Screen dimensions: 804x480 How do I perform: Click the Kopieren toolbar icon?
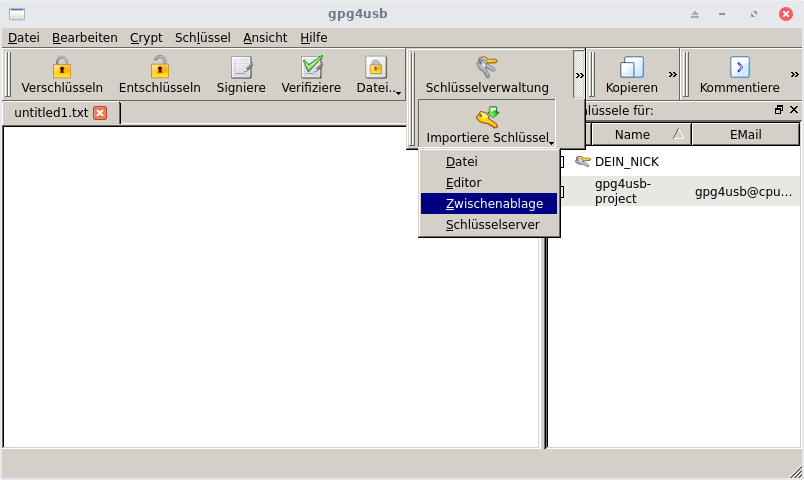point(632,67)
